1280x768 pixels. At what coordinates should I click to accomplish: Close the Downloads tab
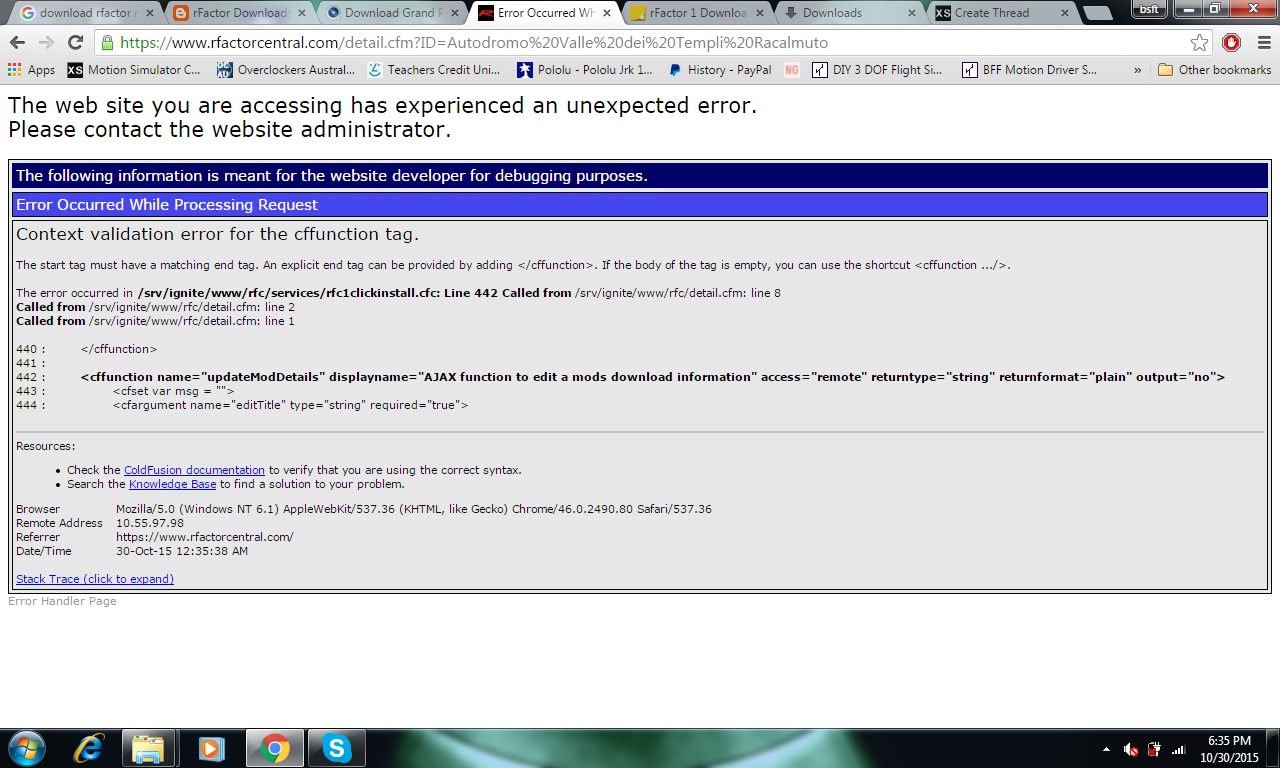tap(911, 13)
